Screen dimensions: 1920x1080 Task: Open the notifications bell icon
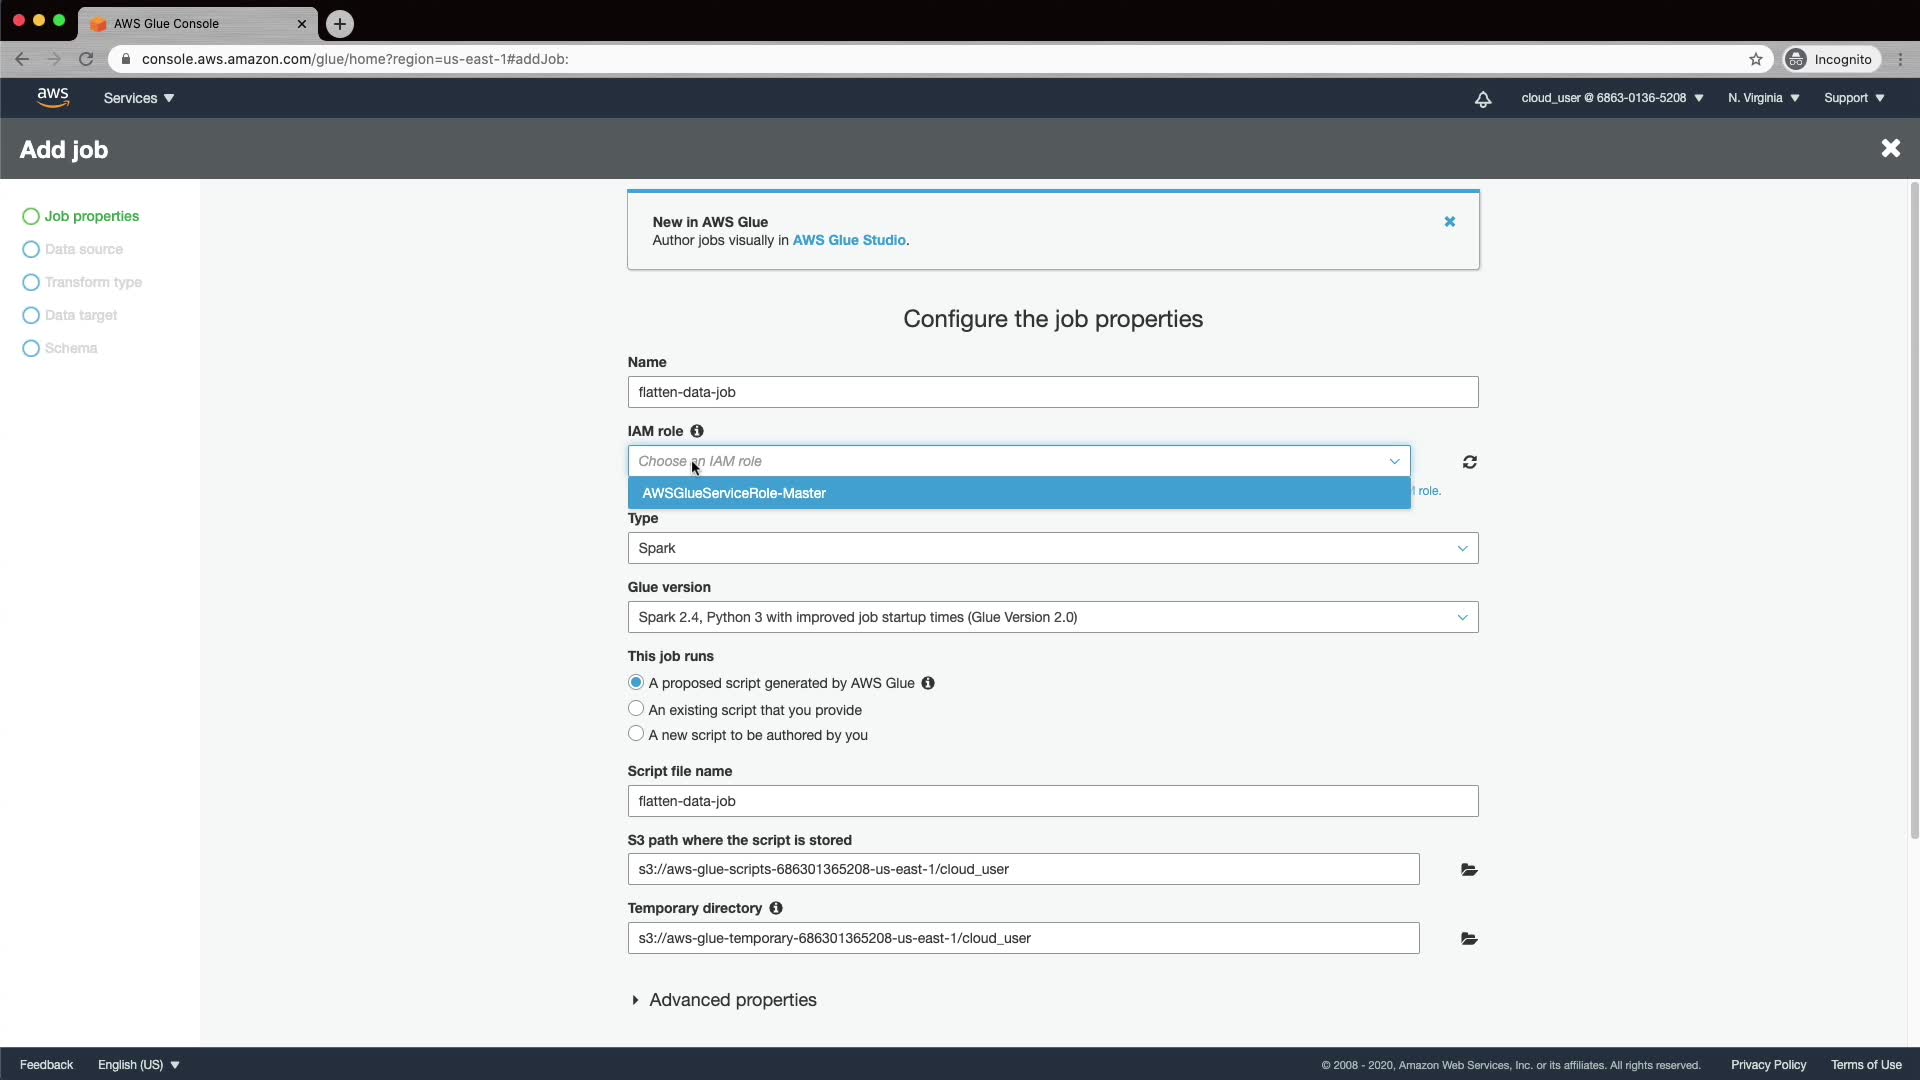pos(1483,98)
